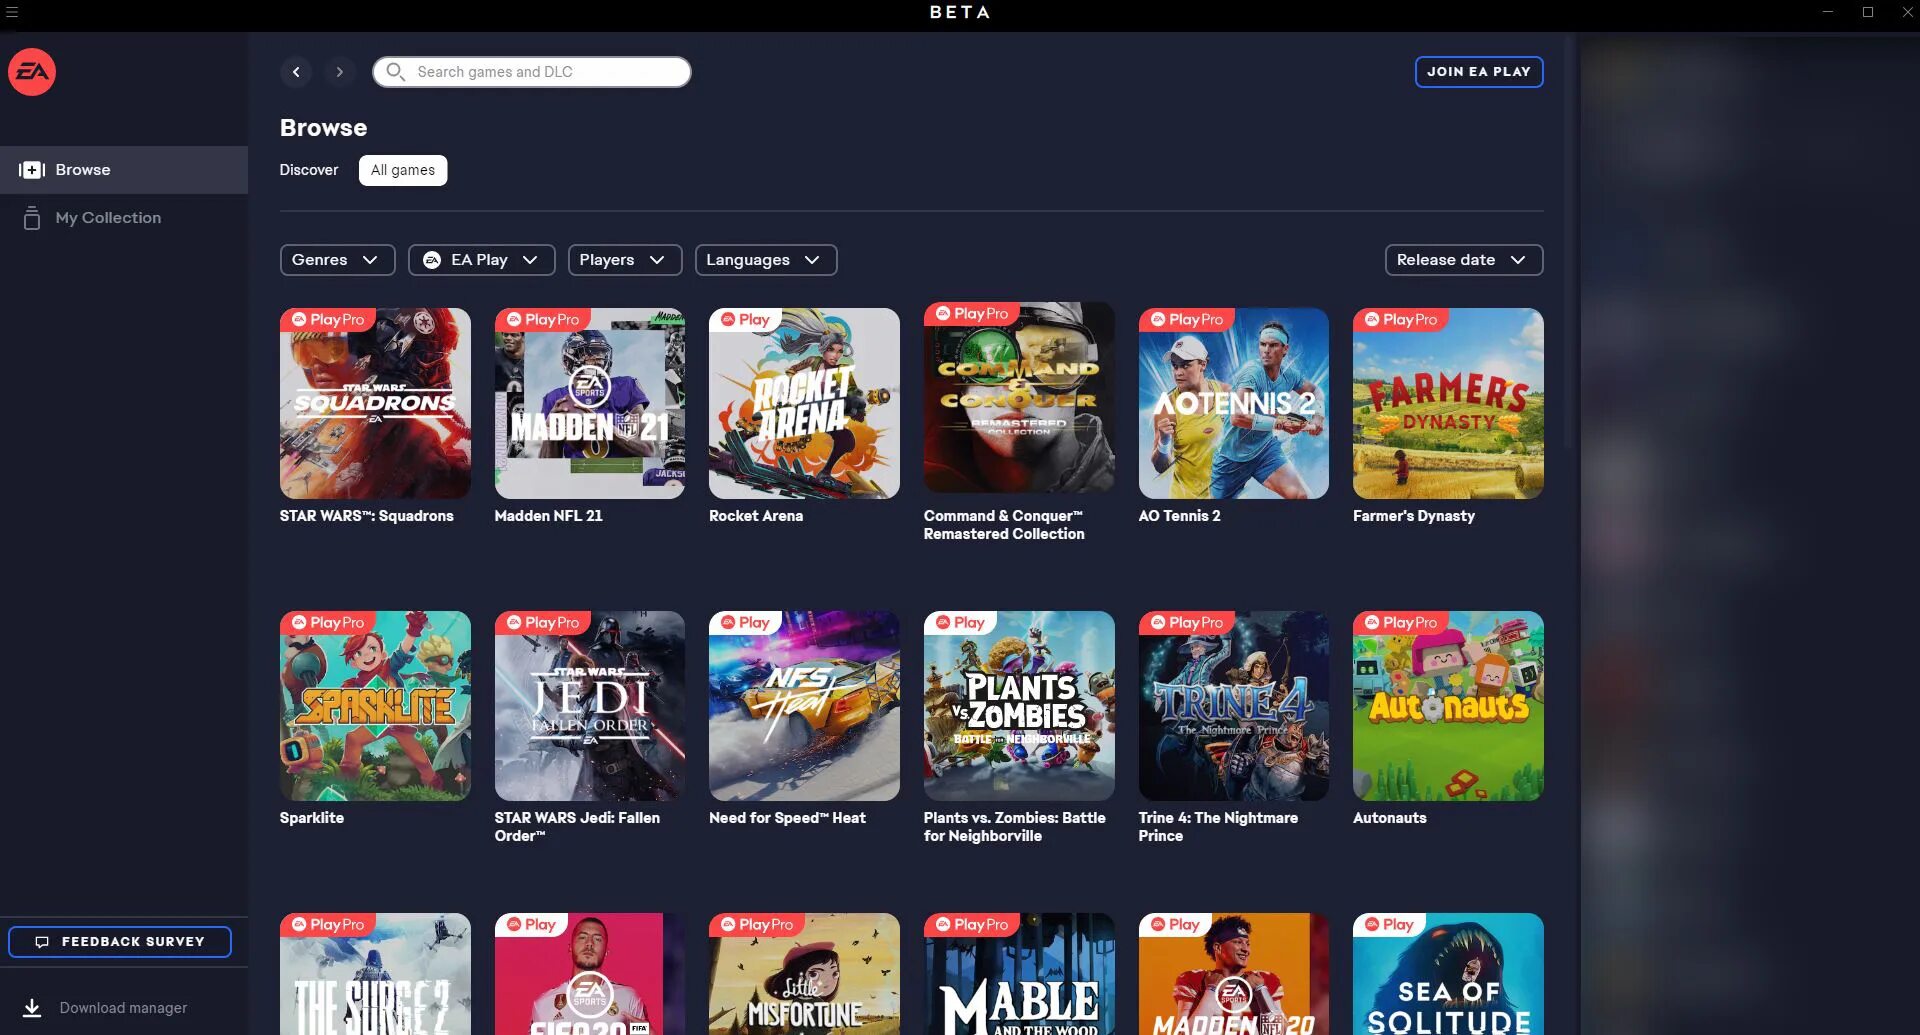The width and height of the screenshot is (1920, 1035).
Task: Open the Madden NFL 21 title link
Action: point(548,516)
